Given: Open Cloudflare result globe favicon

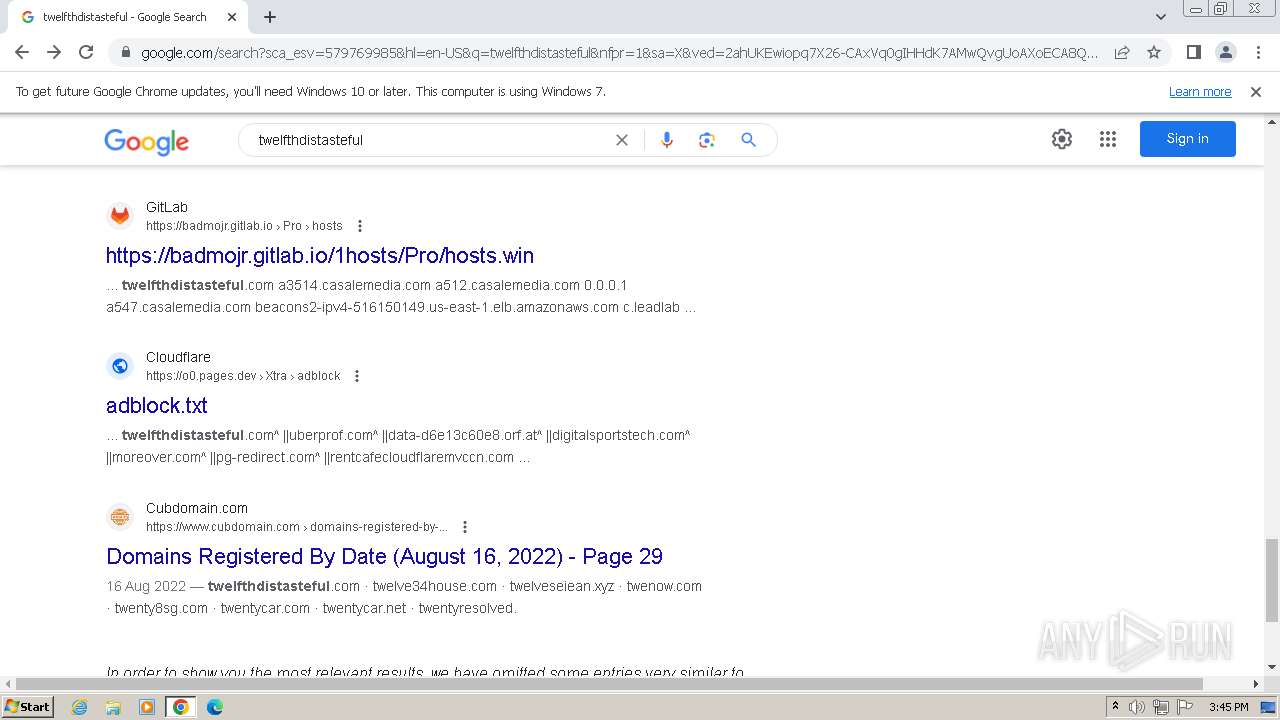Looking at the screenshot, I should [120, 366].
